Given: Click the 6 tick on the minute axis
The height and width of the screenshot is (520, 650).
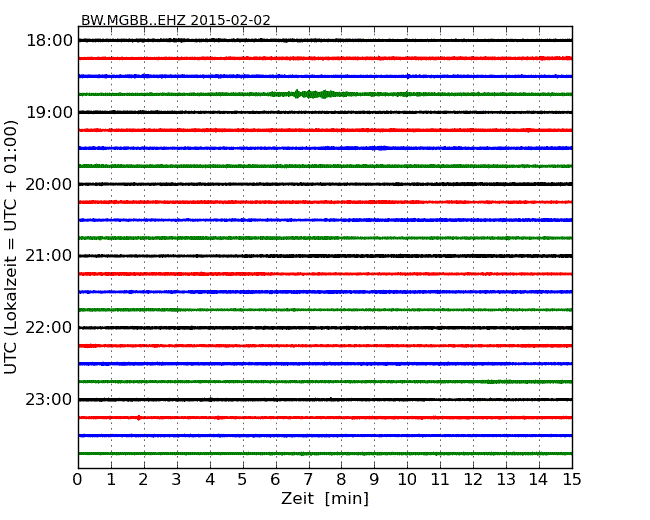Looking at the screenshot, I should click(x=275, y=480).
